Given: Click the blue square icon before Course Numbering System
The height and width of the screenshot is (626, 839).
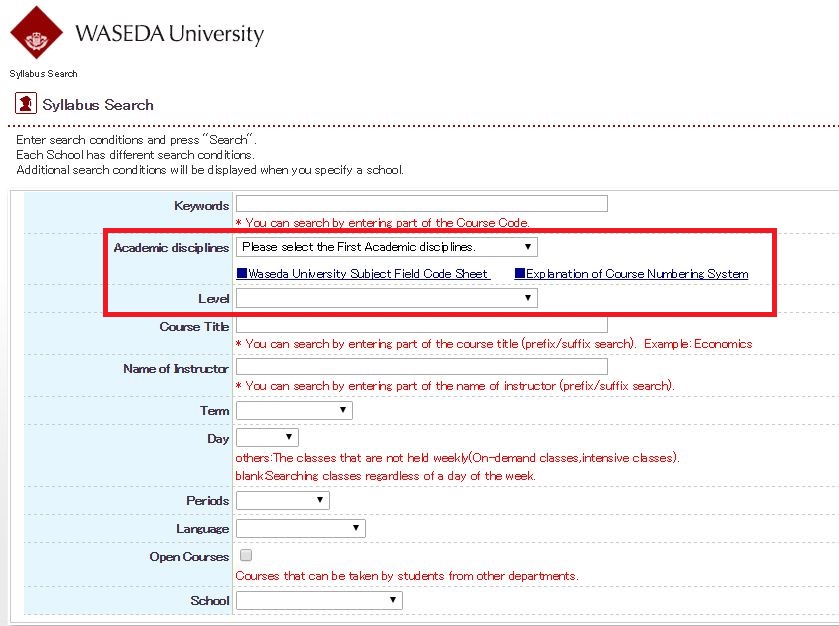Looking at the screenshot, I should (517, 271).
